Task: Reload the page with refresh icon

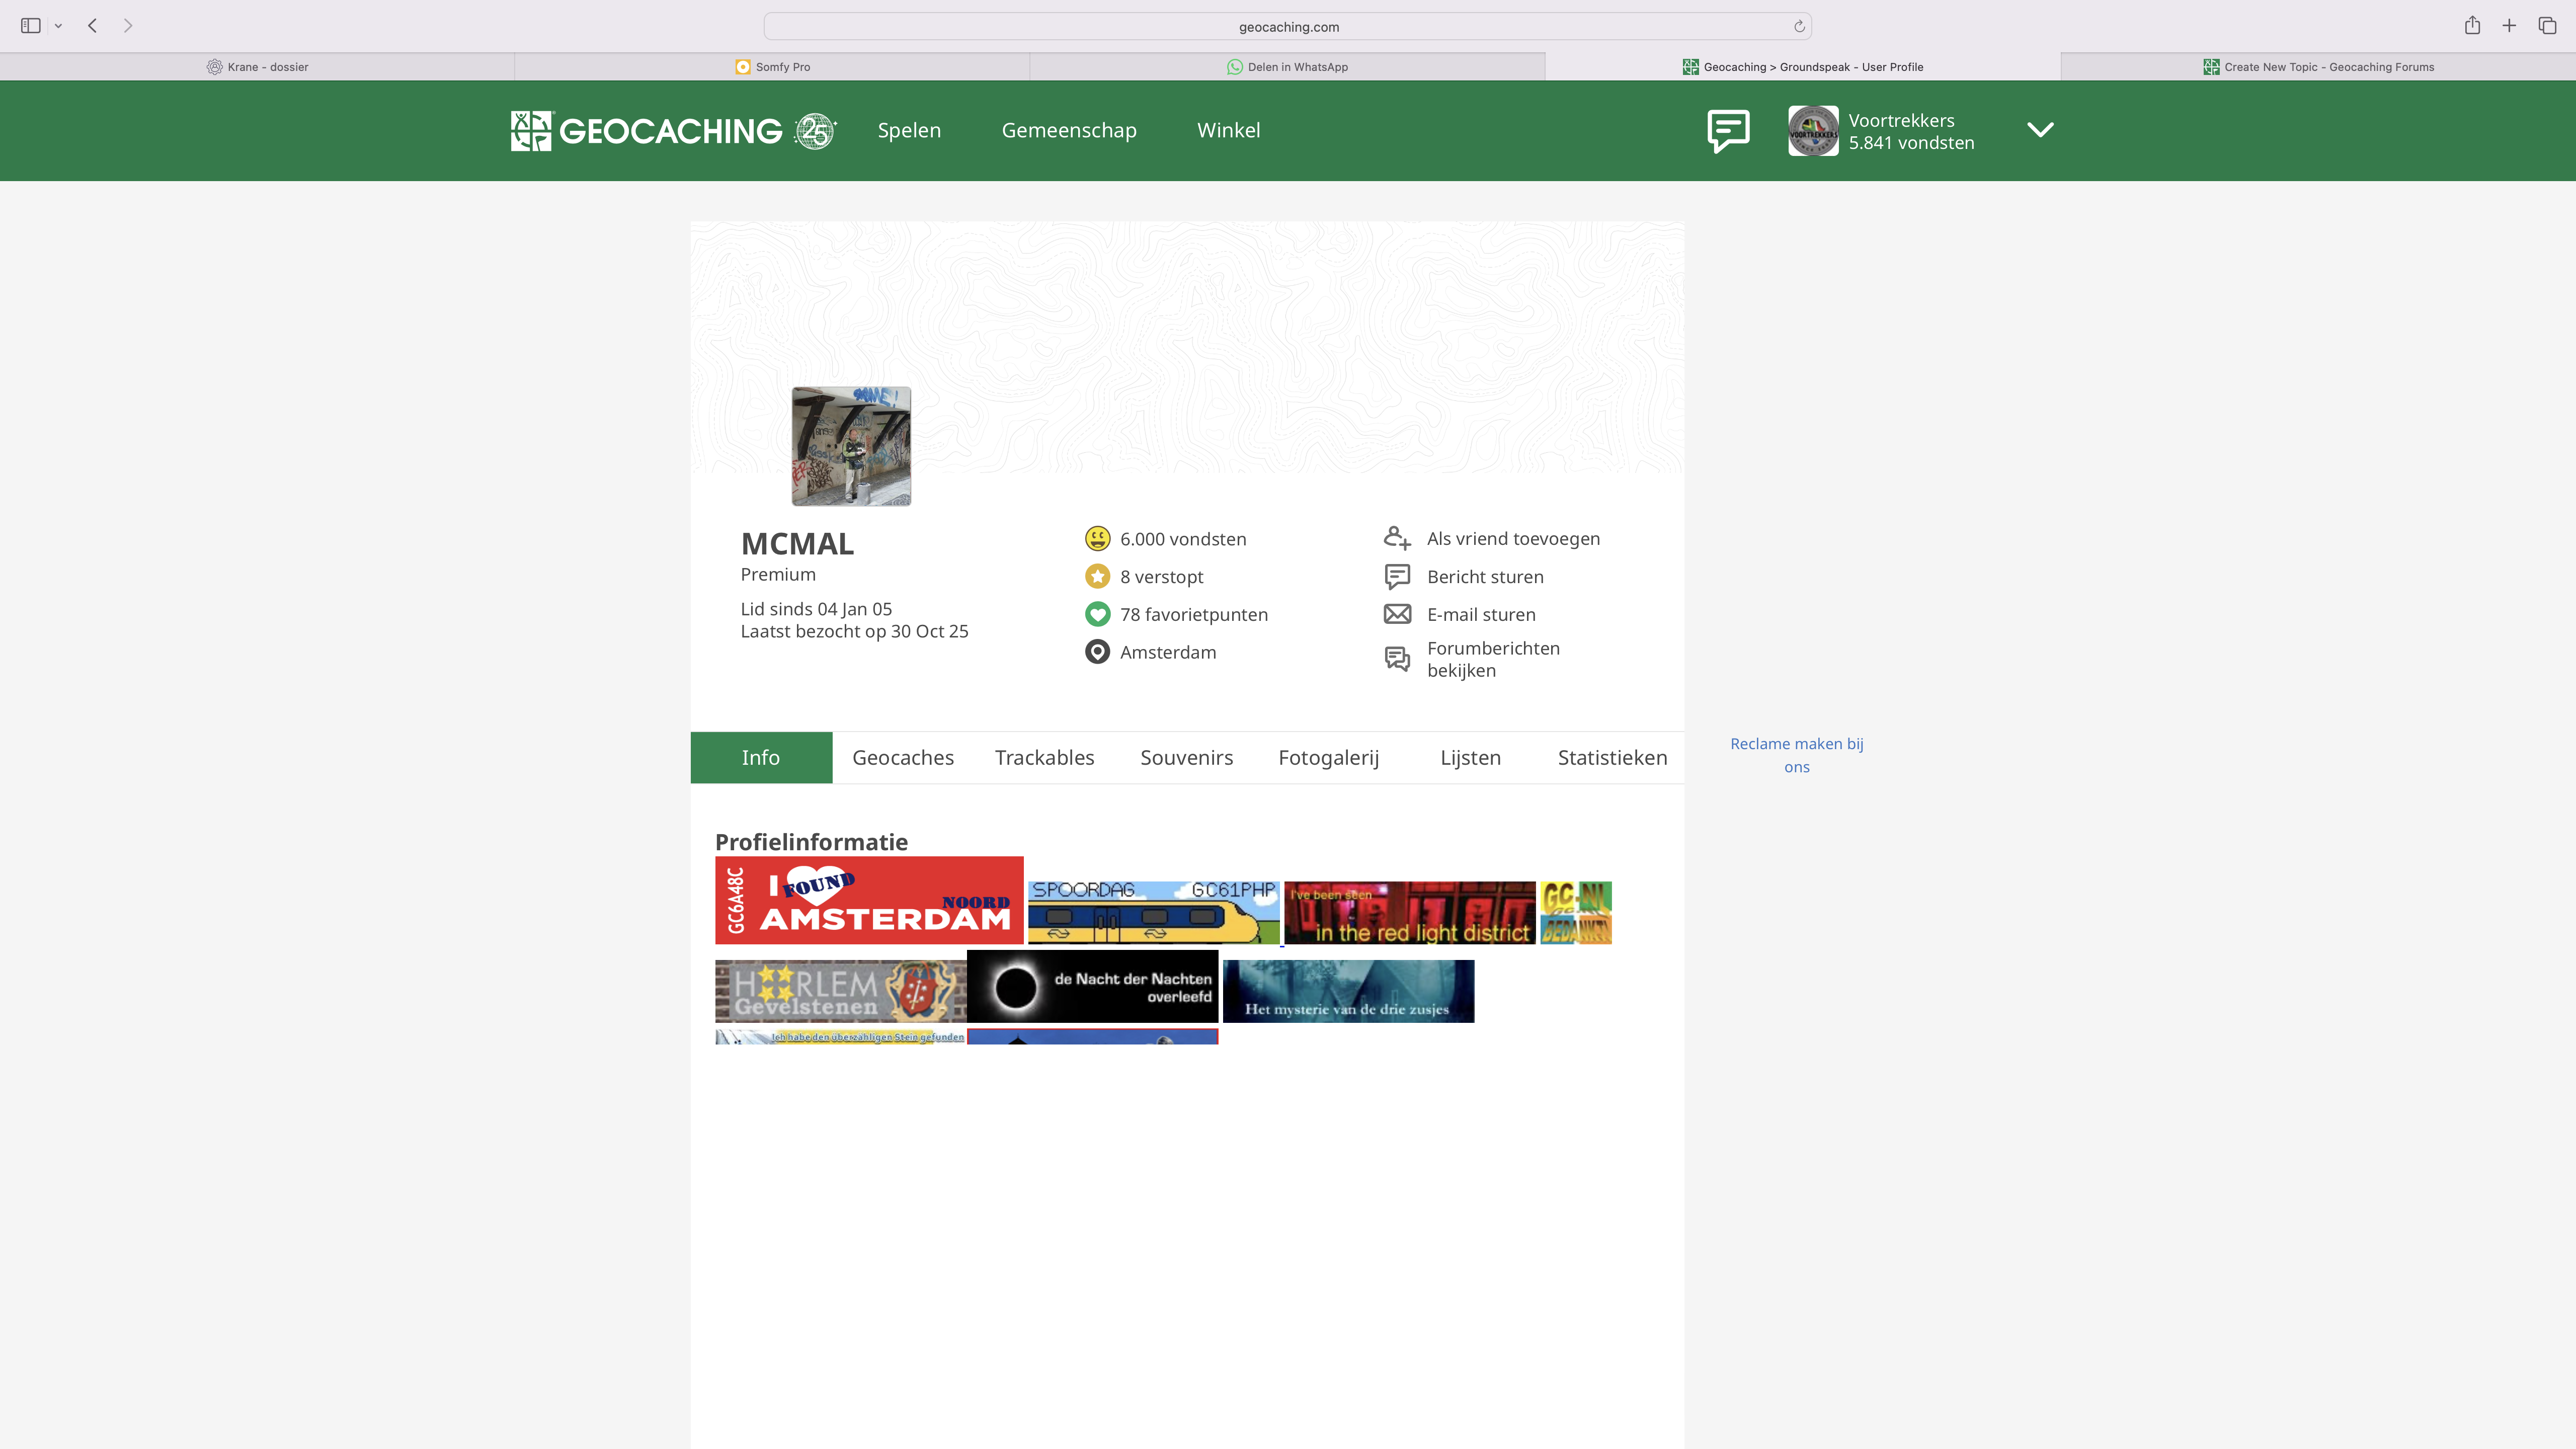Action: (x=1799, y=27)
